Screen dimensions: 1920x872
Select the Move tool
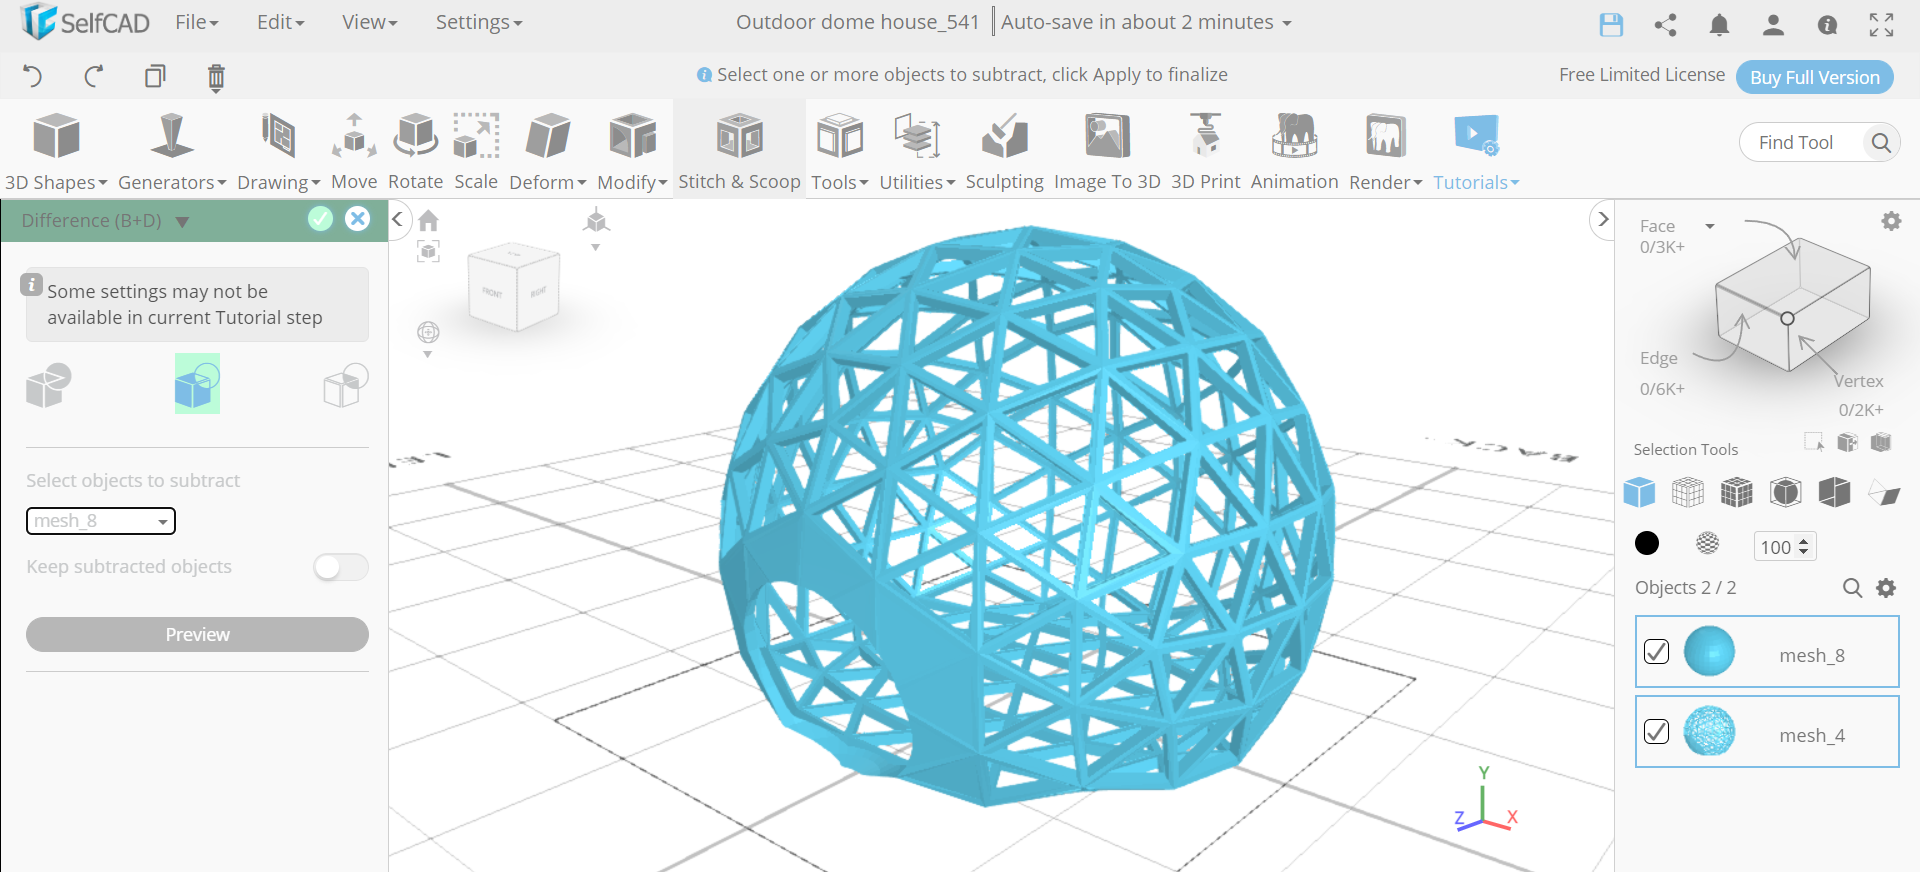click(354, 151)
